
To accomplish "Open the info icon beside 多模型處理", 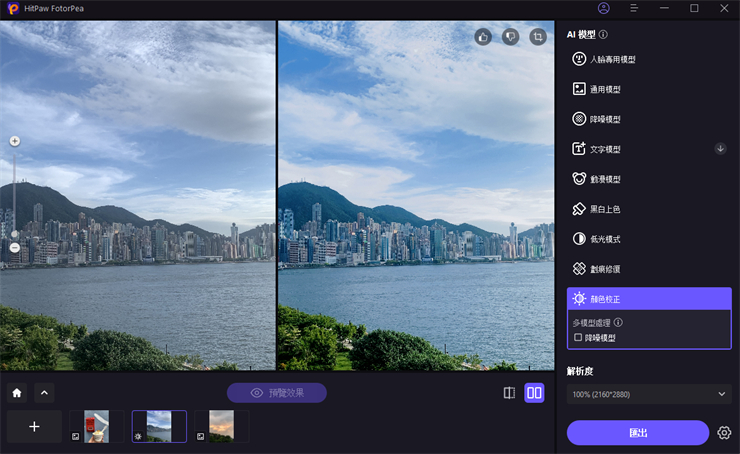I will [618, 322].
